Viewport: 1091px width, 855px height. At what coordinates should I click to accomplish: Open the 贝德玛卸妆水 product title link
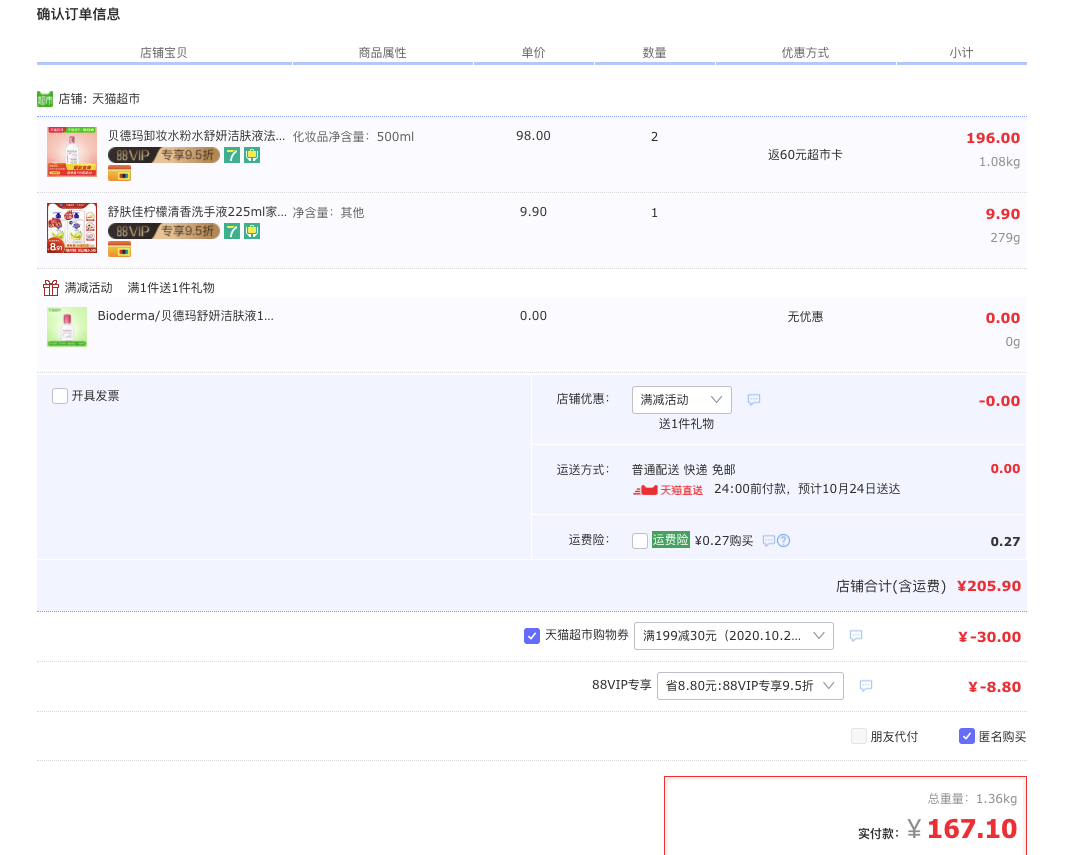coord(196,136)
